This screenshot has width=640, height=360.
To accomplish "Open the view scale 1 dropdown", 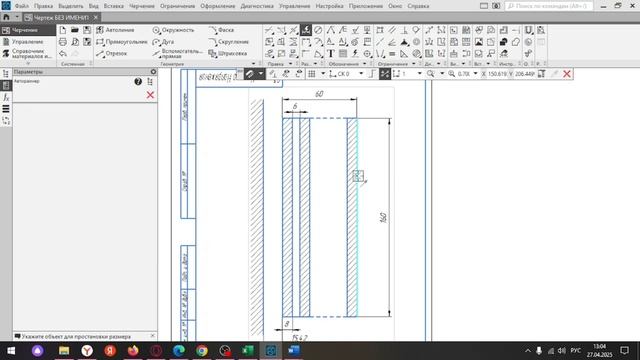I will pyautogui.click(x=420, y=74).
